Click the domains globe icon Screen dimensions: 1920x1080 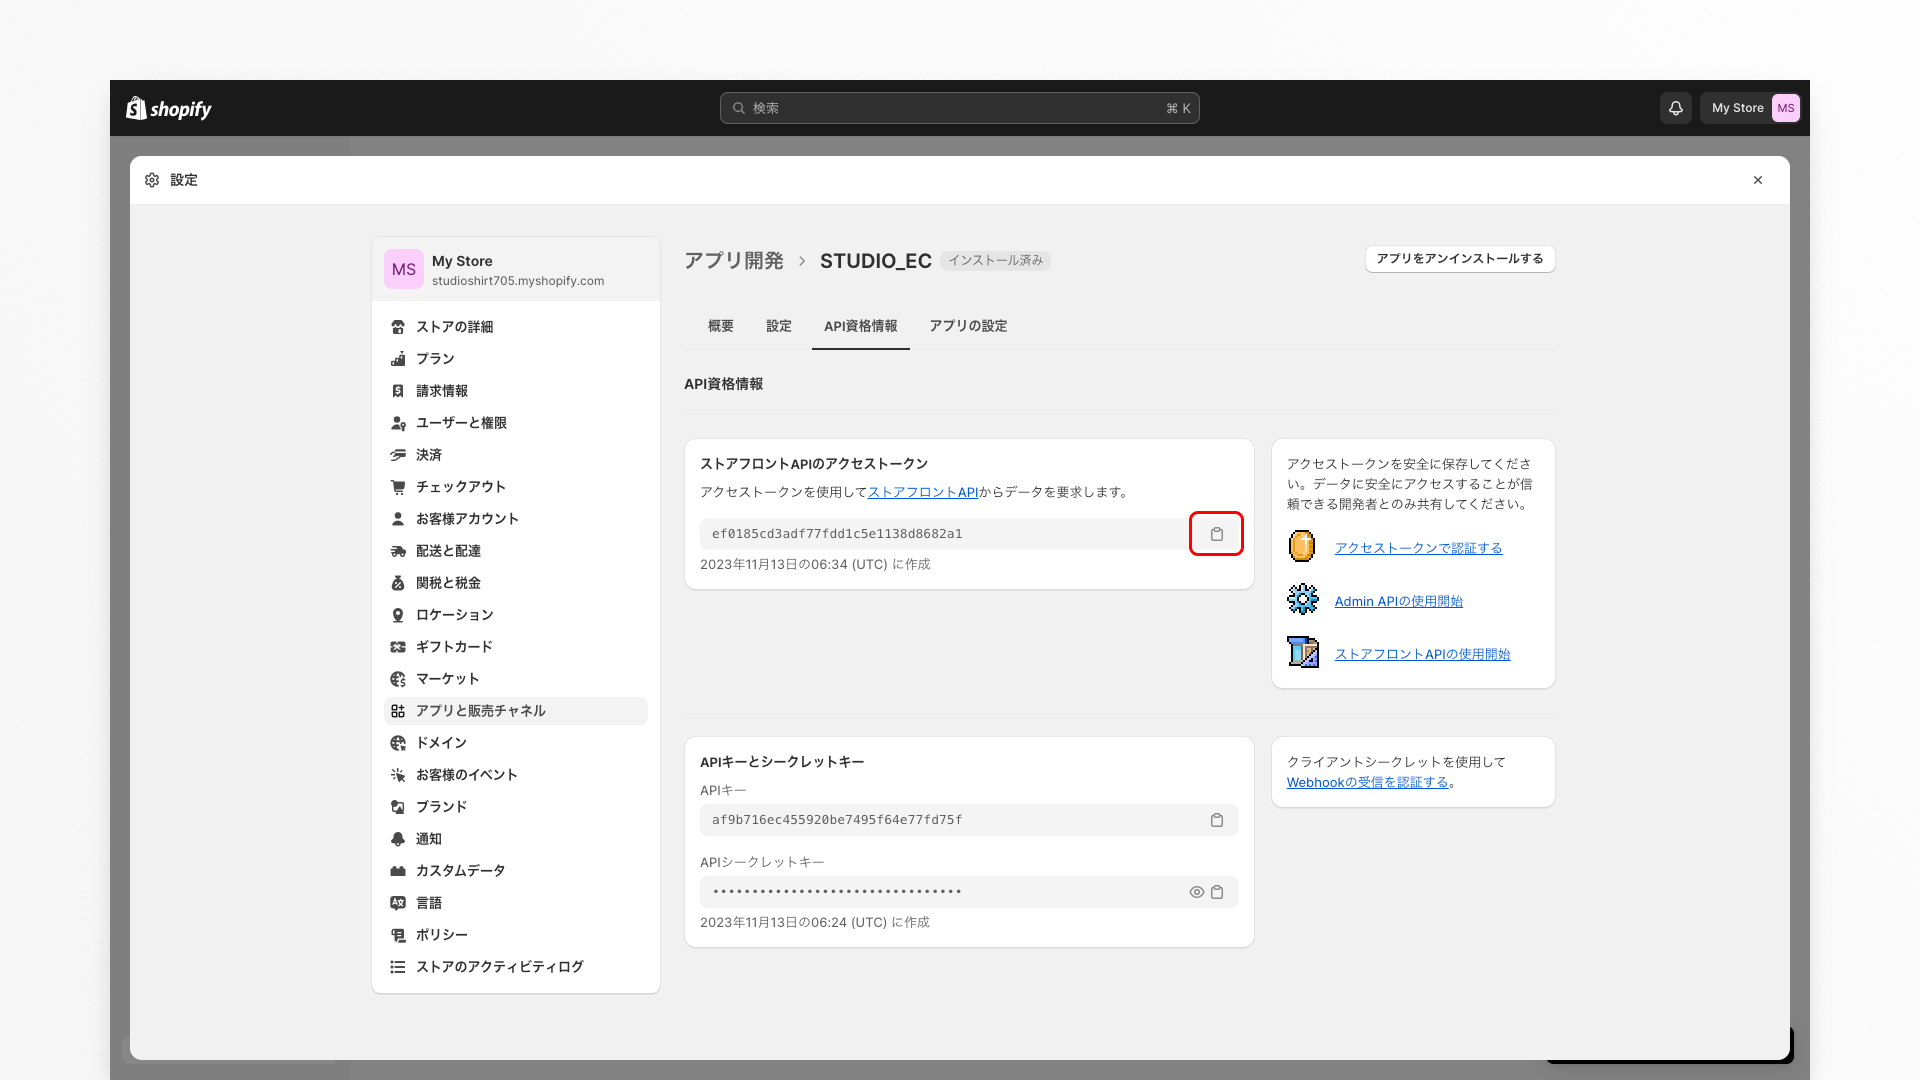click(x=398, y=743)
